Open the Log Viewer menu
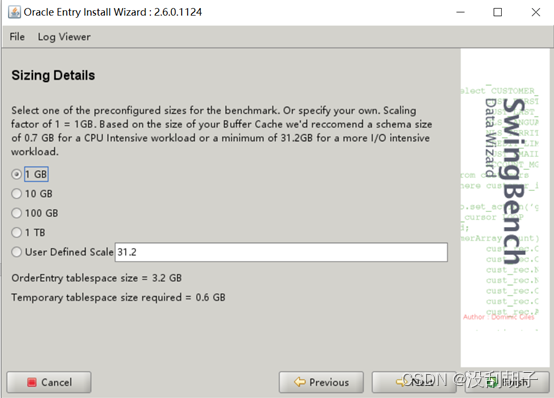Image resolution: width=554 pixels, height=398 pixels. pos(64,37)
